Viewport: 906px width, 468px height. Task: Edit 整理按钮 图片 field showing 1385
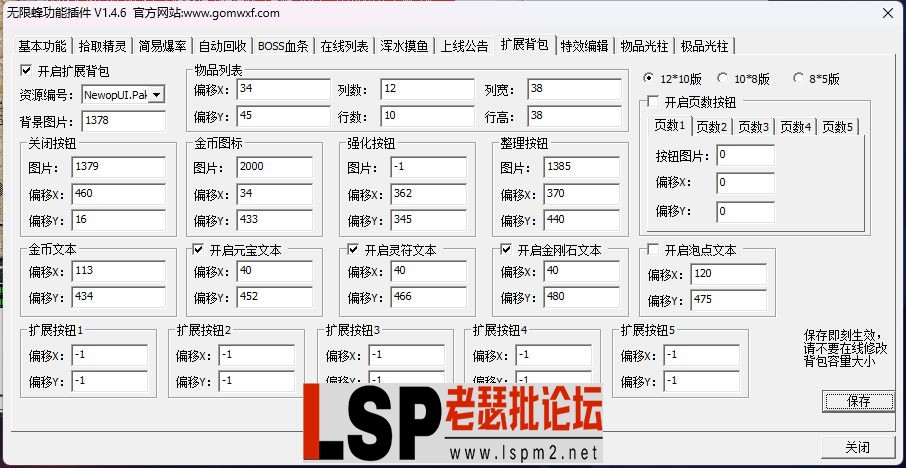[581, 168]
